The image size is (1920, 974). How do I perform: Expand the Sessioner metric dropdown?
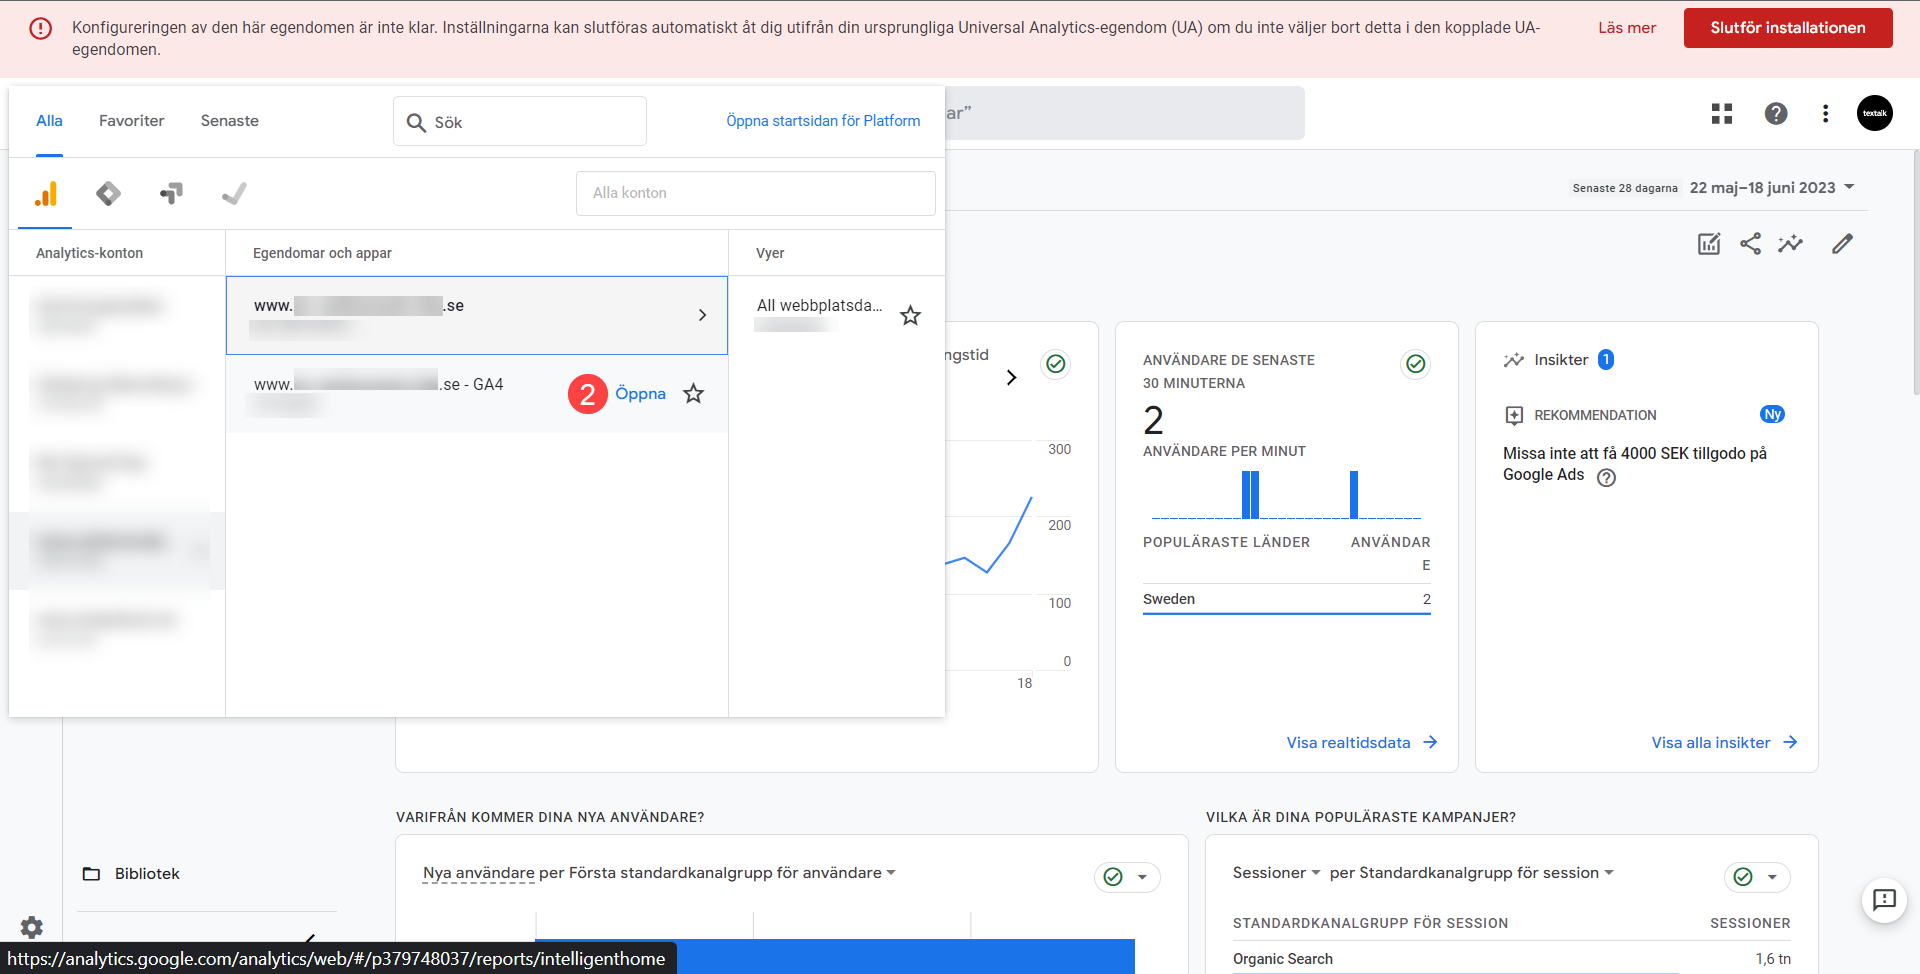(1277, 873)
